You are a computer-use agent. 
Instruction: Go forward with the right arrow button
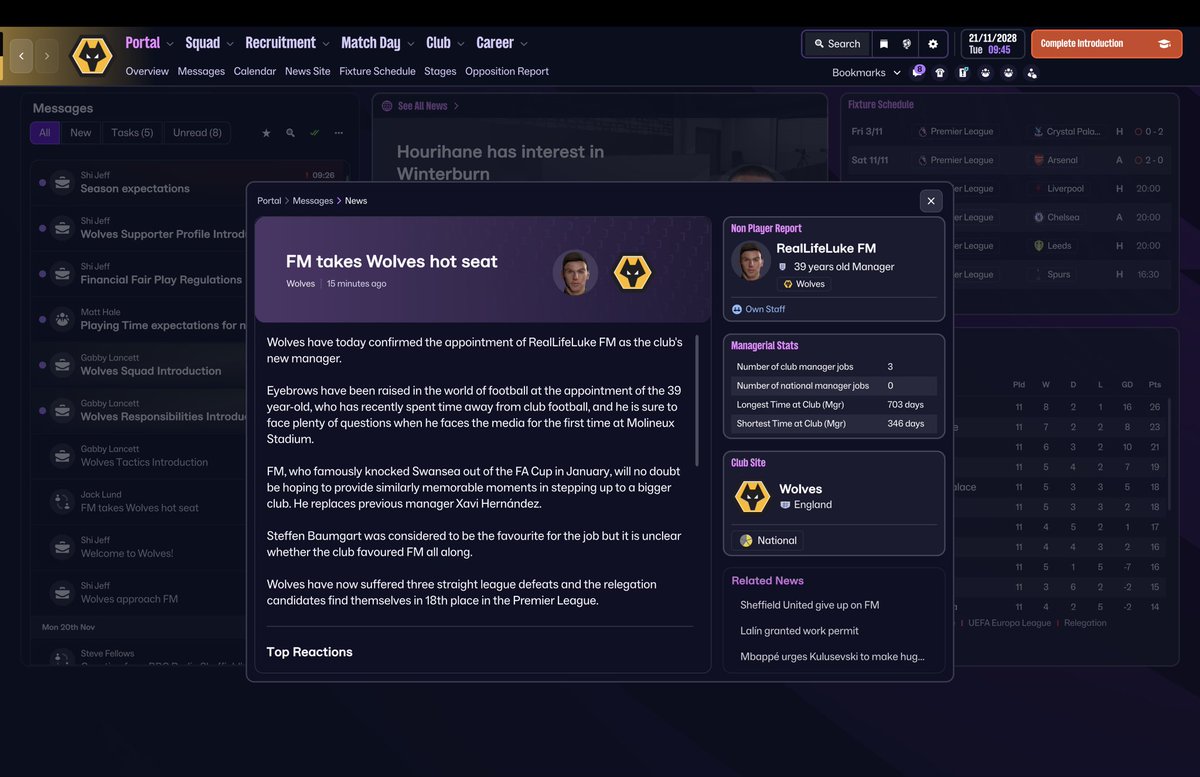point(46,56)
